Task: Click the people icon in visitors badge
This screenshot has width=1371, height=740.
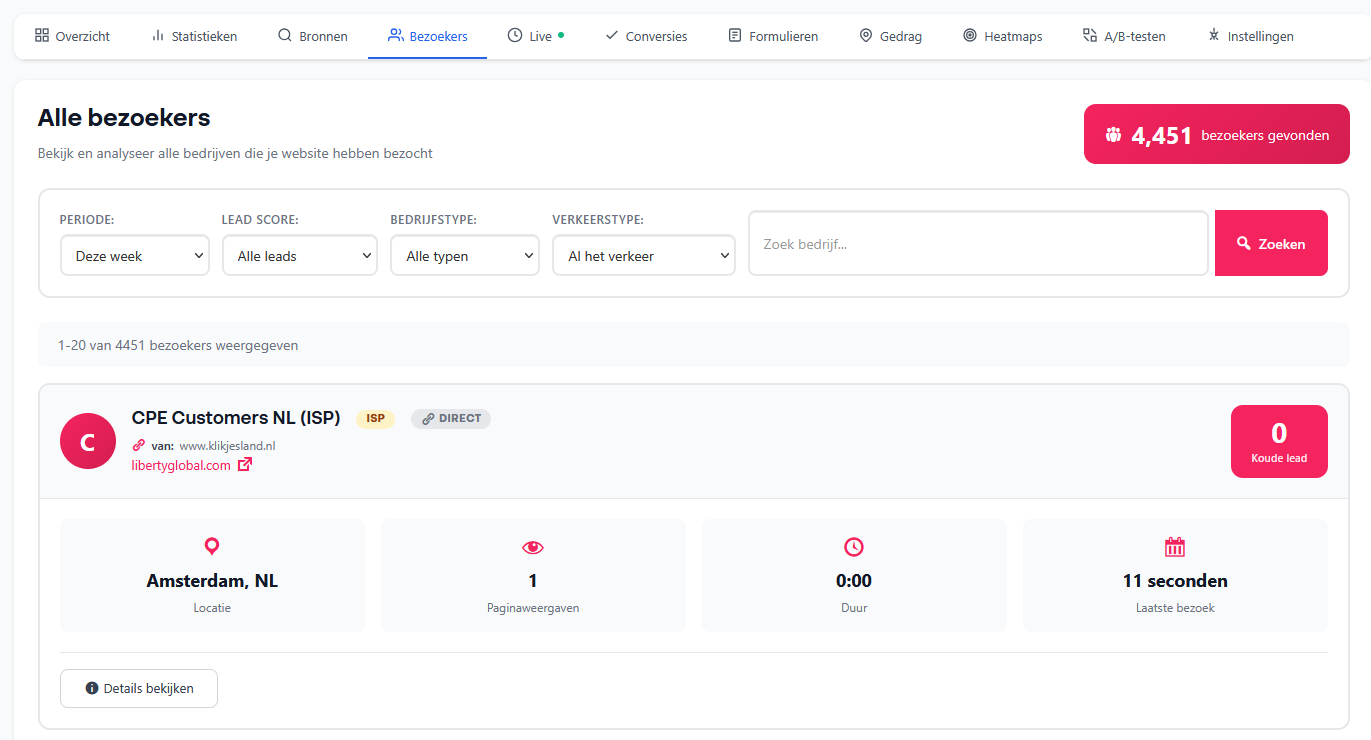Action: (x=1114, y=135)
